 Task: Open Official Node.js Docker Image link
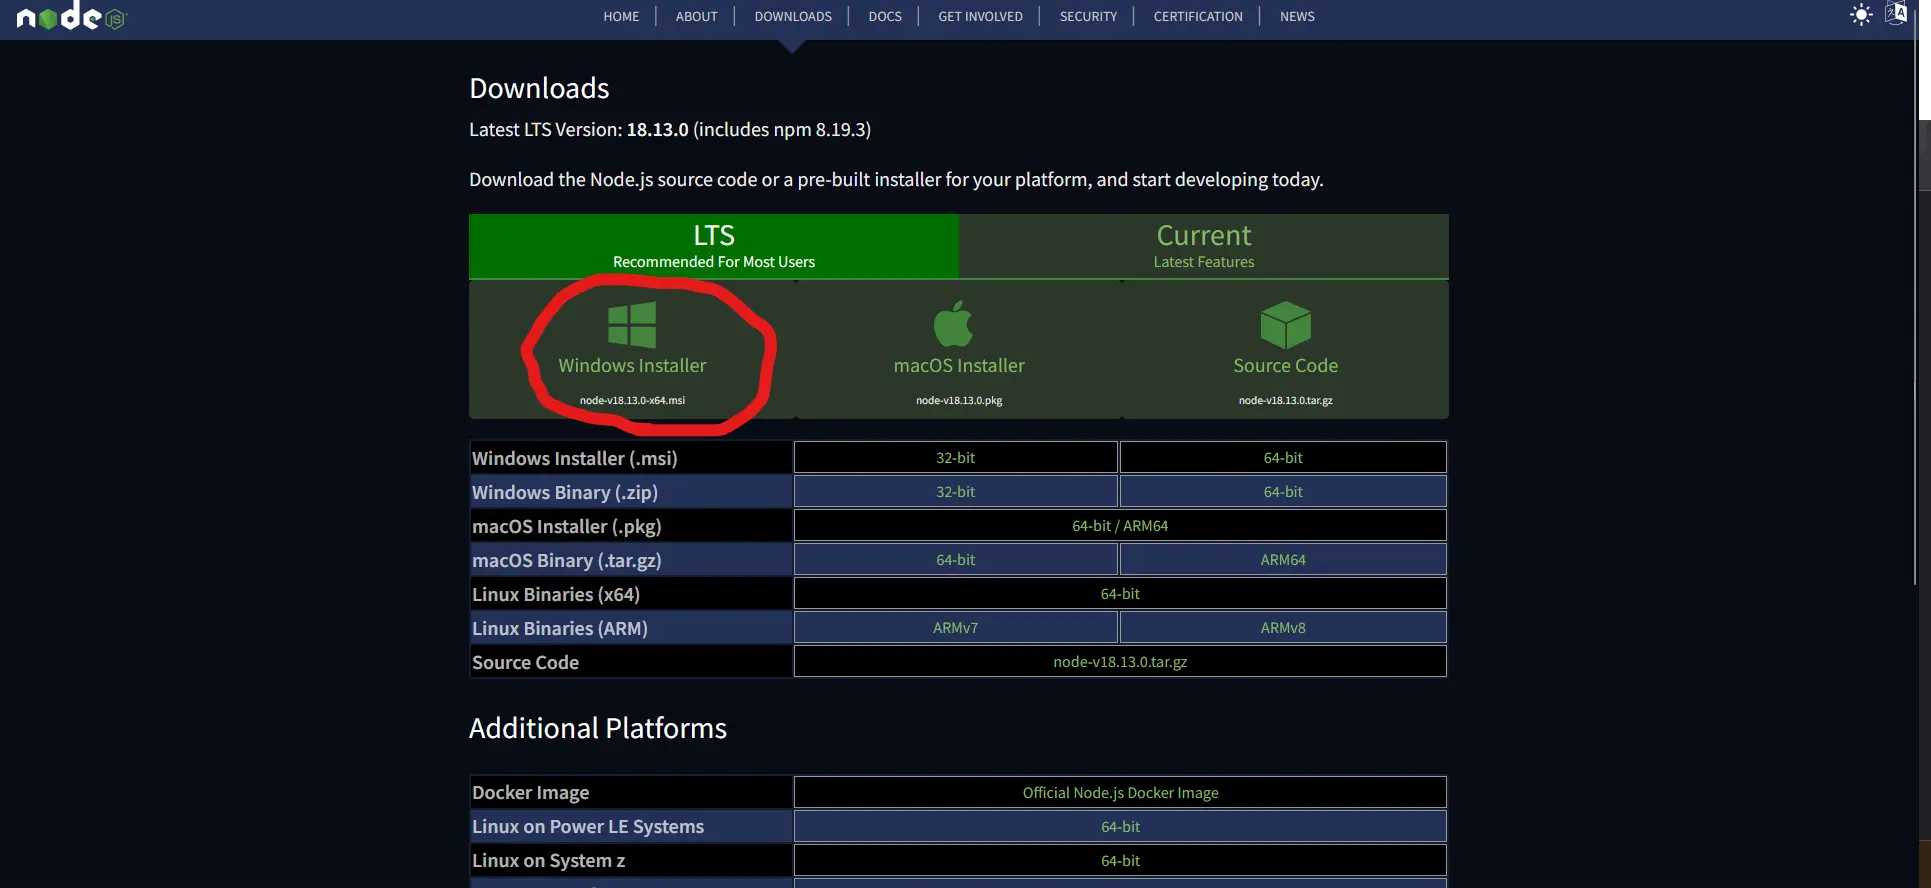tap(1120, 792)
